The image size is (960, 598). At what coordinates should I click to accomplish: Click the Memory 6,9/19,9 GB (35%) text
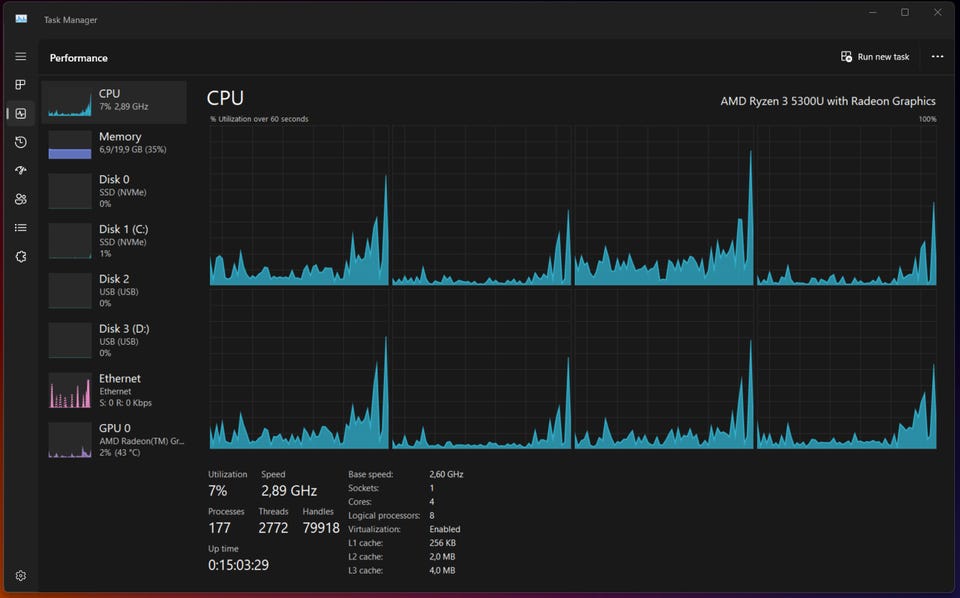coord(133,149)
